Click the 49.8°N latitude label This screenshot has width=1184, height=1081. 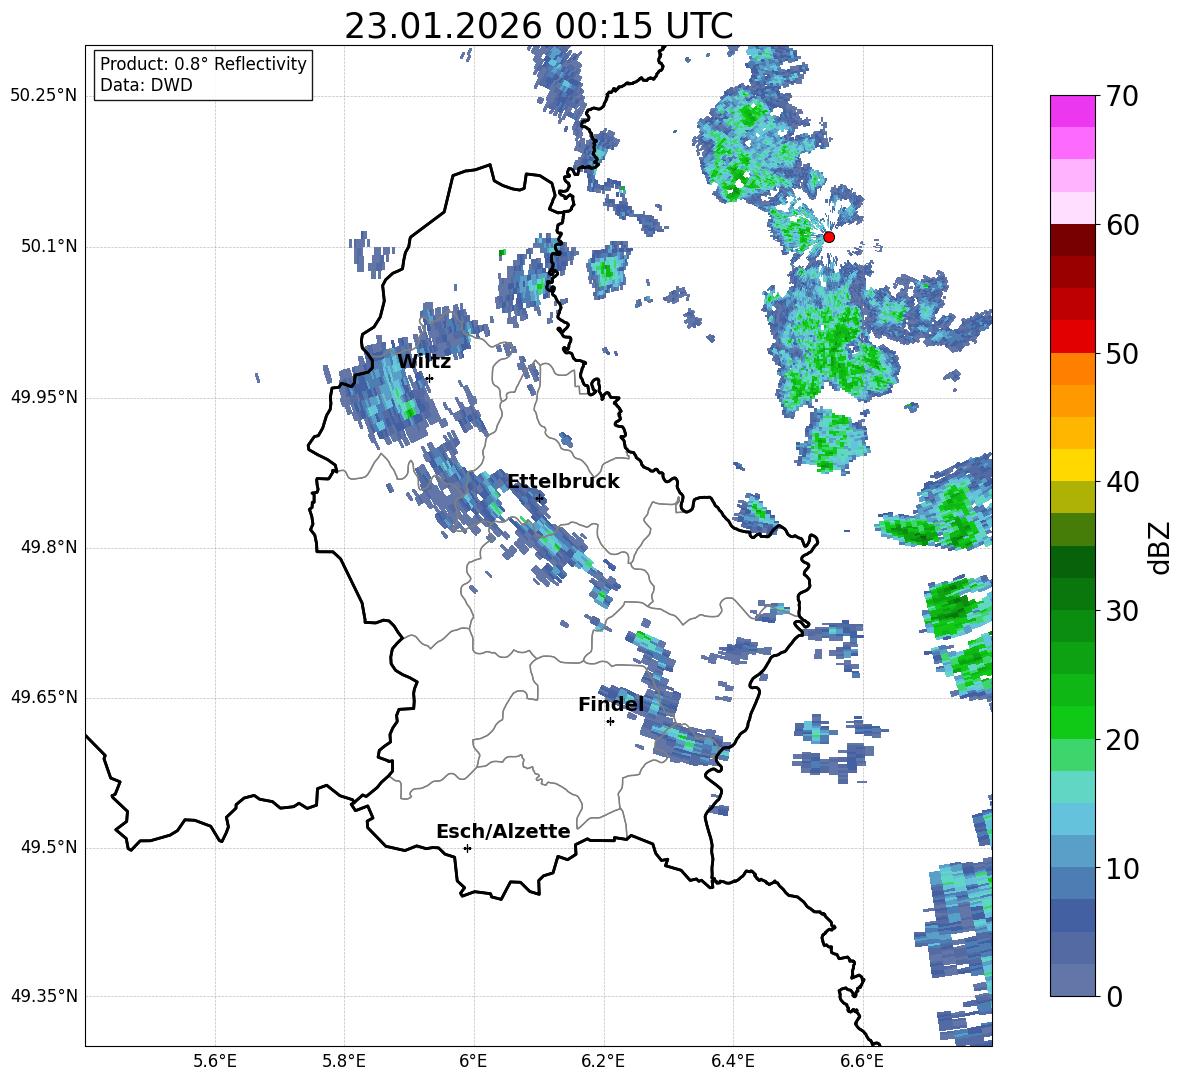click(x=49, y=547)
